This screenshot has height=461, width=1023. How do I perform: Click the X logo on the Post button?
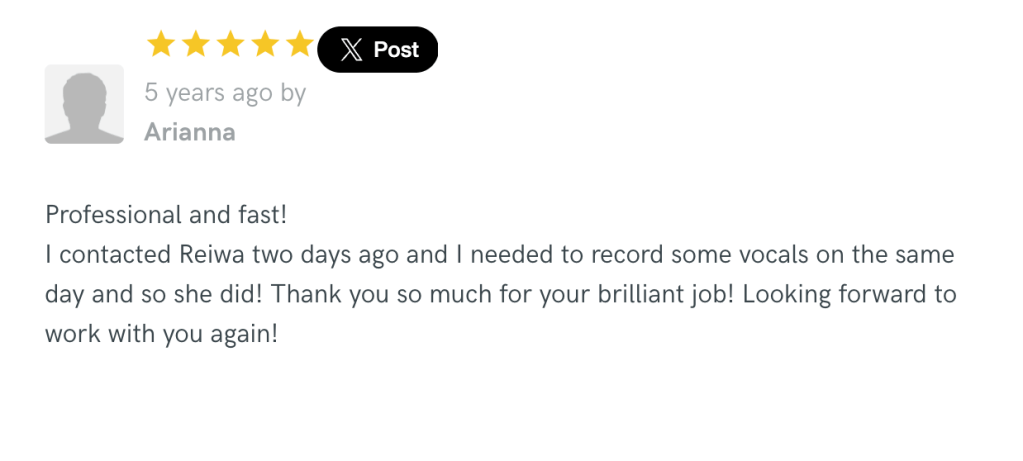(351, 50)
